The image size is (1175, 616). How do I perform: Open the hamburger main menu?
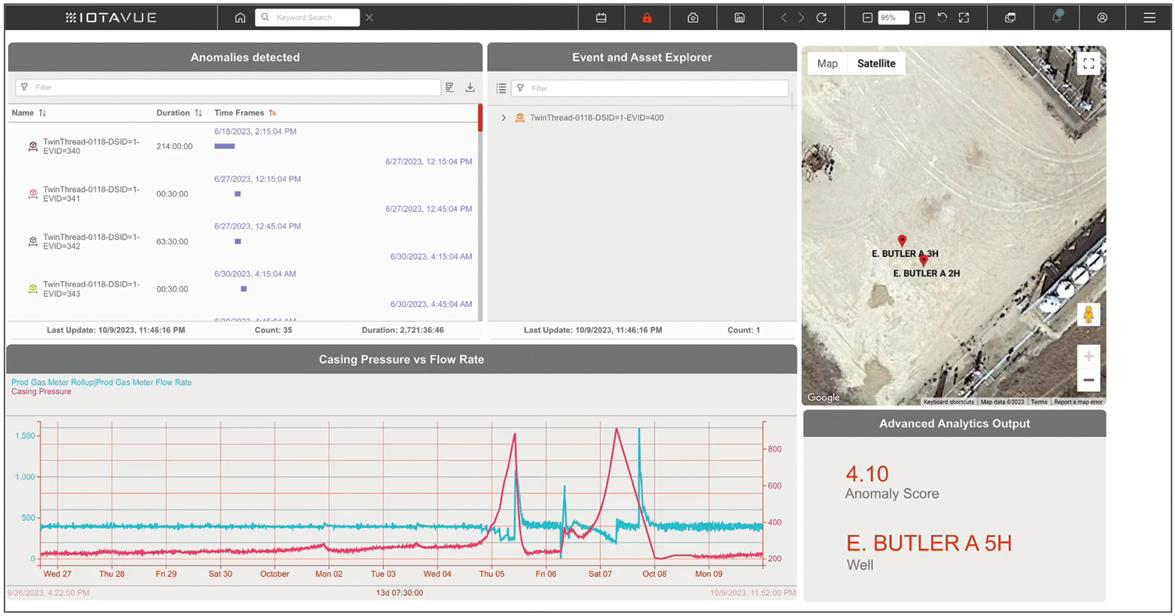point(1150,18)
